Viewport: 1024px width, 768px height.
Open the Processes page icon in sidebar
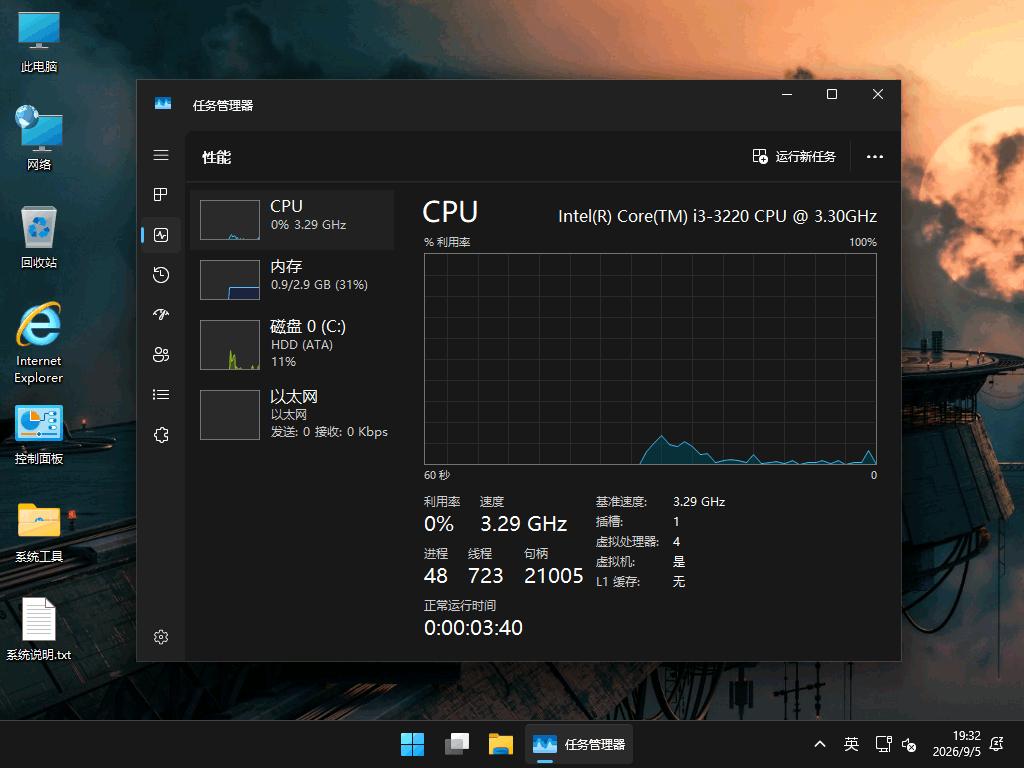coord(161,195)
